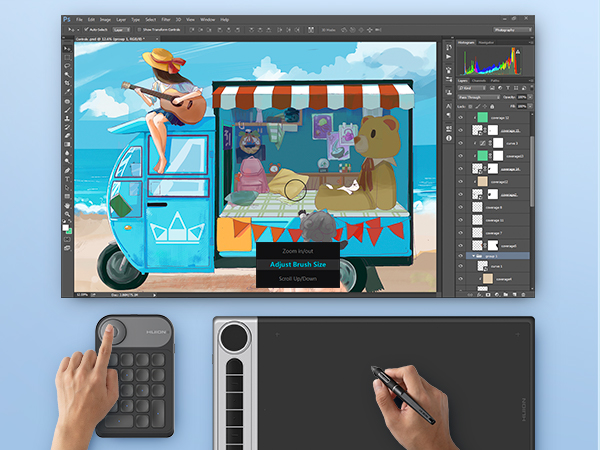This screenshot has height=450, width=600.
Task: Open the Window menu
Action: point(207,20)
